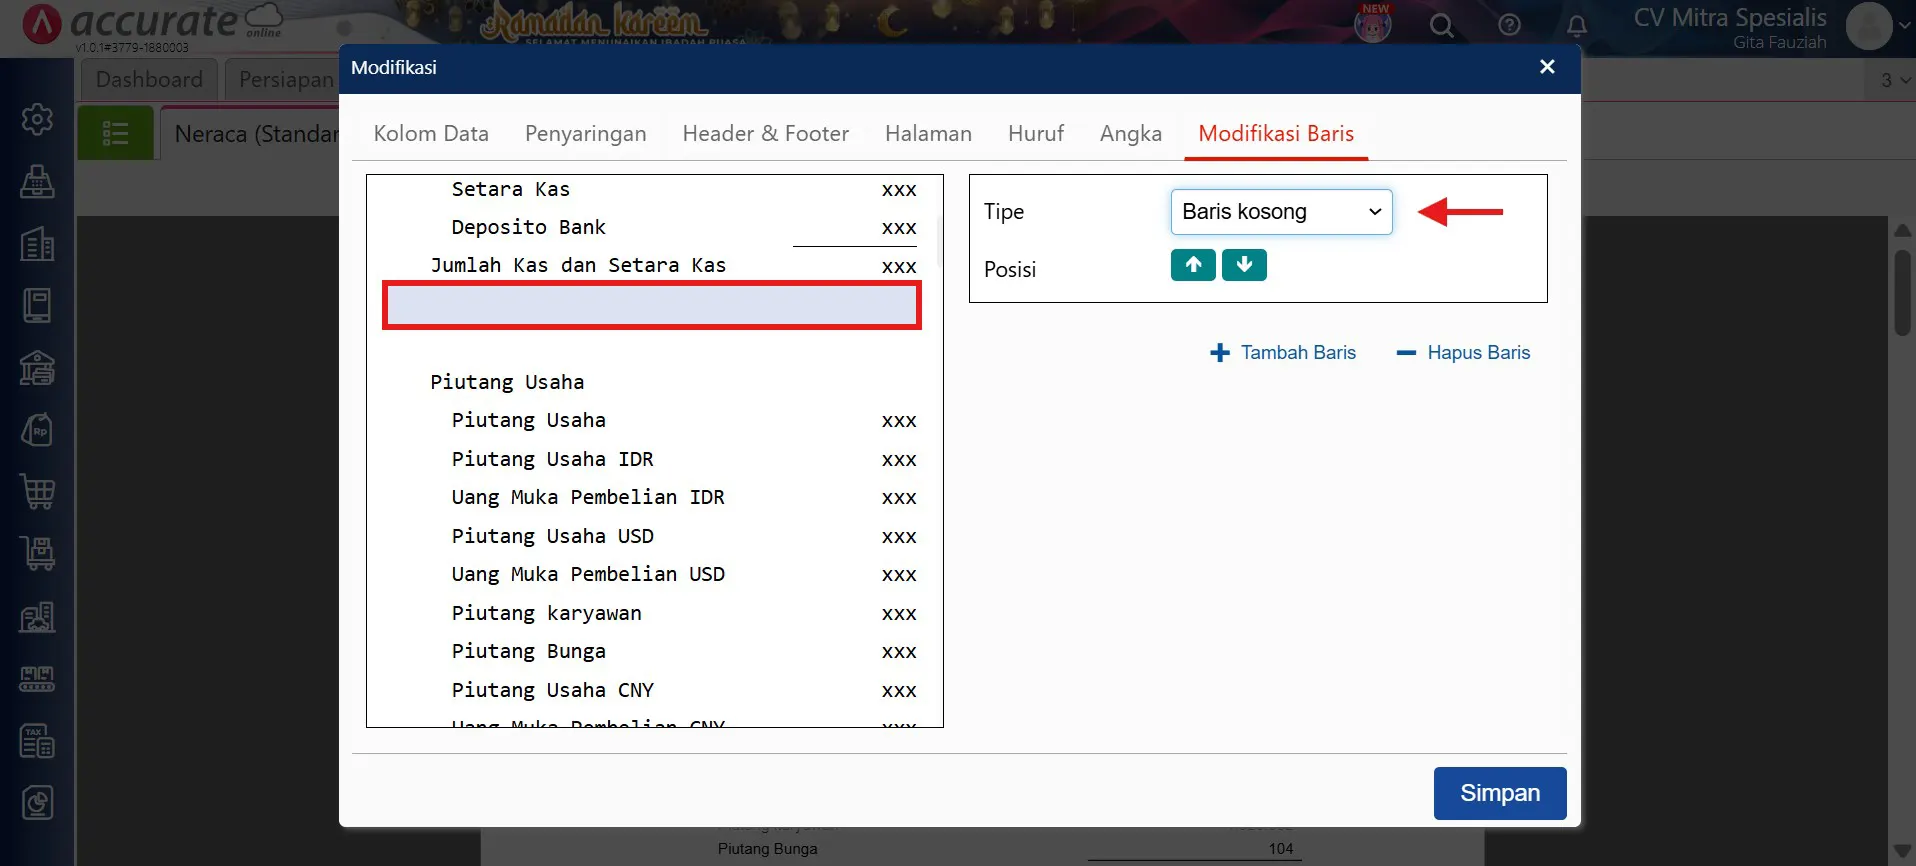The height and width of the screenshot is (866, 1916).
Task: Click the Simpan button
Action: (1499, 793)
